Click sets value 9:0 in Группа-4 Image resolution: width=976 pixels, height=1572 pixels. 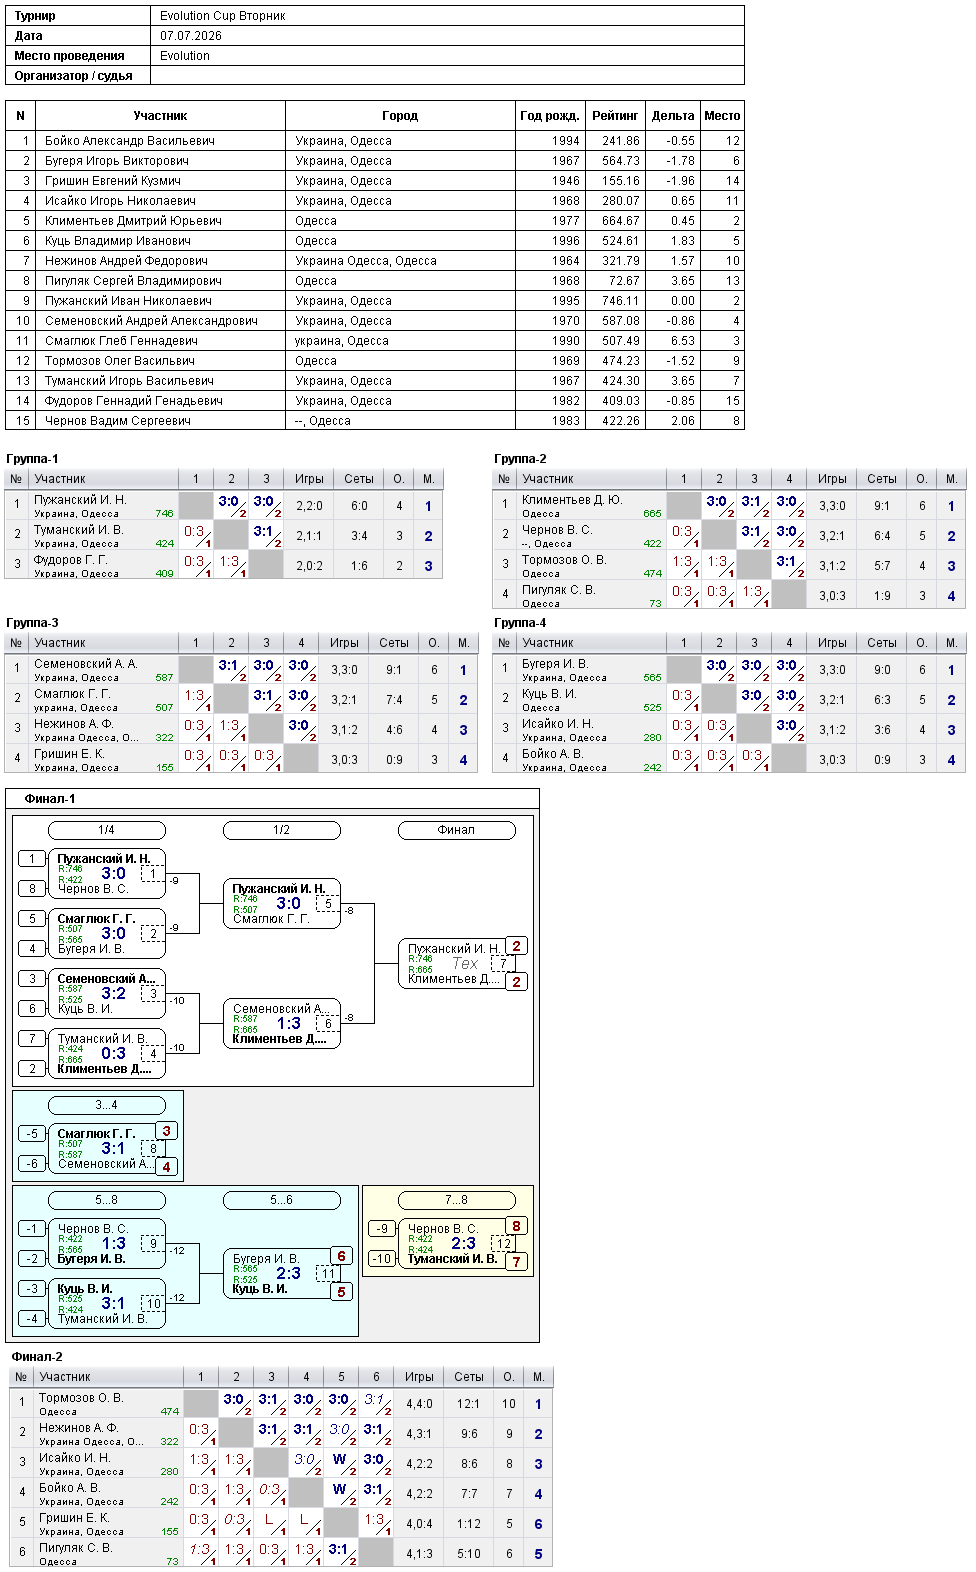[882, 670]
